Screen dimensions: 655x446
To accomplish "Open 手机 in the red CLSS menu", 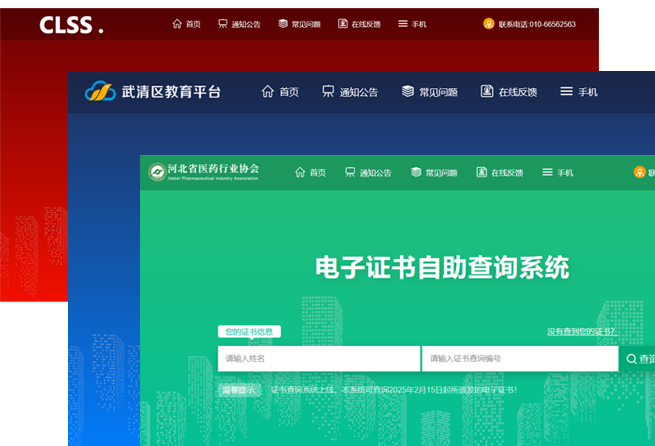I will tap(412, 24).
